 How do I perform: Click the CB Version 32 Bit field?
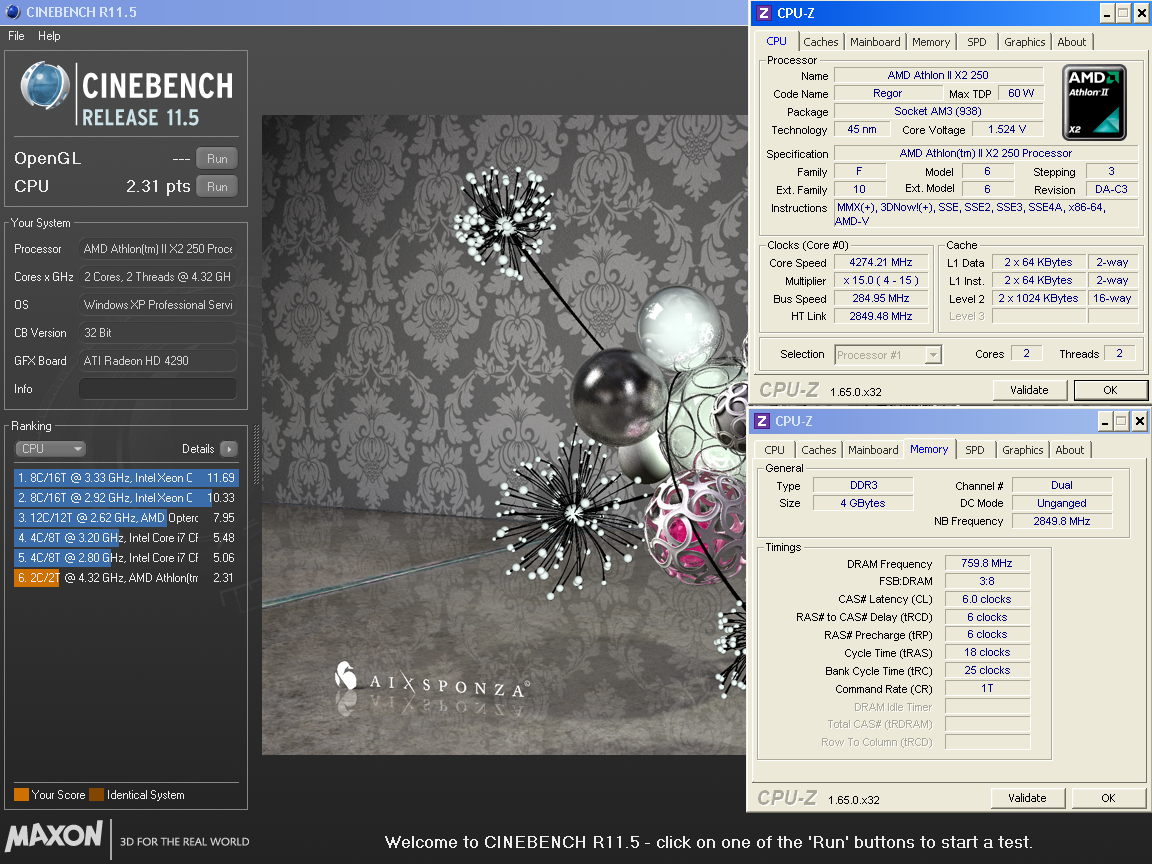coord(158,333)
